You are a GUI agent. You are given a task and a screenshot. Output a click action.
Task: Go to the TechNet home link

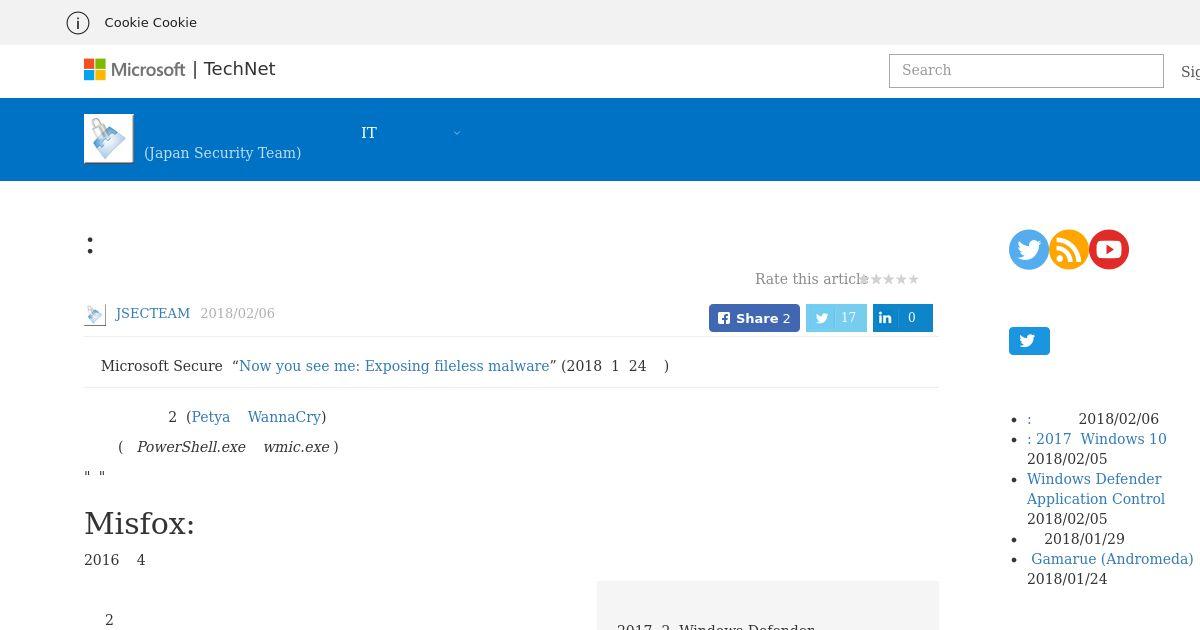239,69
